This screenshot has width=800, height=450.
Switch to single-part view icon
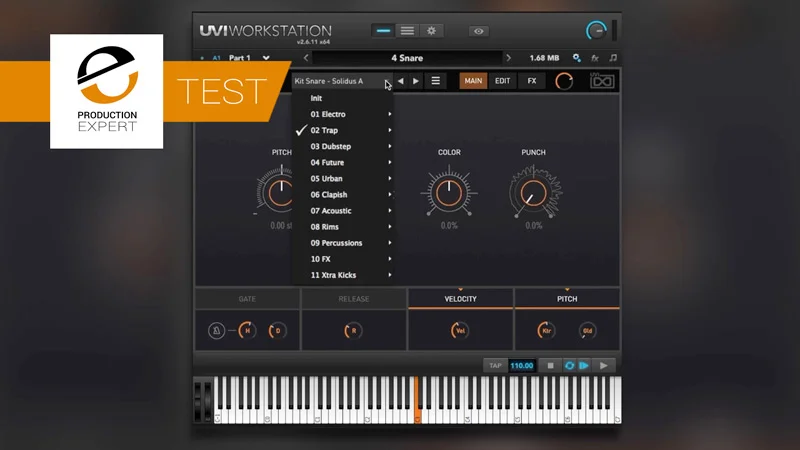tap(383, 31)
